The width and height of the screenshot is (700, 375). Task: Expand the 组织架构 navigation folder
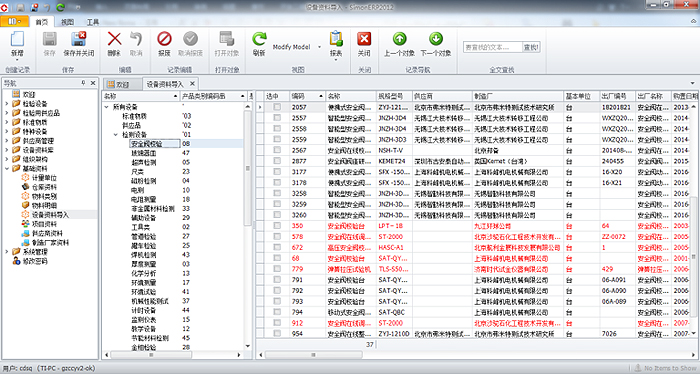coord(6,159)
